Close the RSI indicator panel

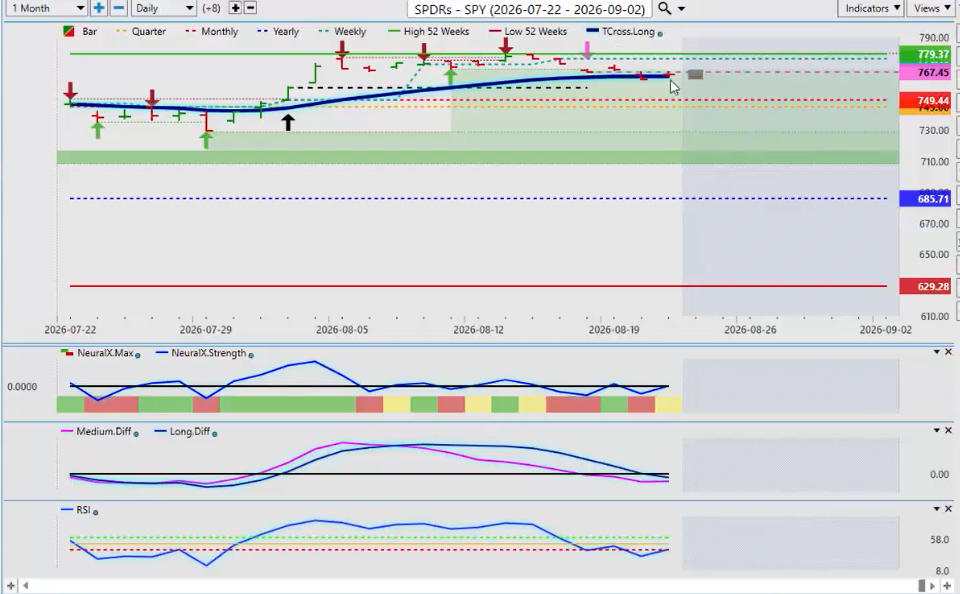pyautogui.click(x=948, y=509)
